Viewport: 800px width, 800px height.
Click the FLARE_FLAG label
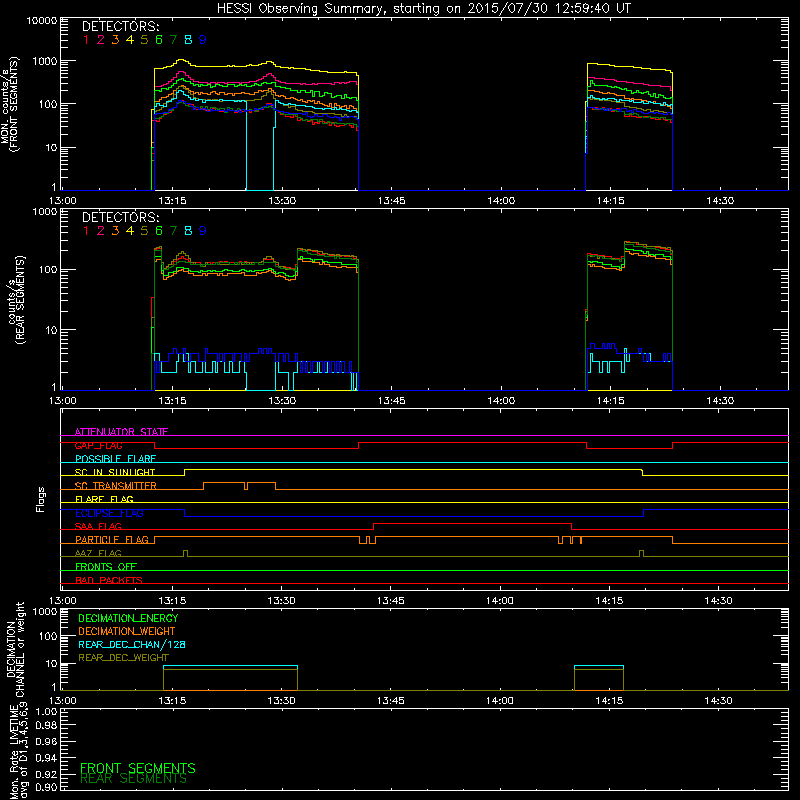[104, 499]
